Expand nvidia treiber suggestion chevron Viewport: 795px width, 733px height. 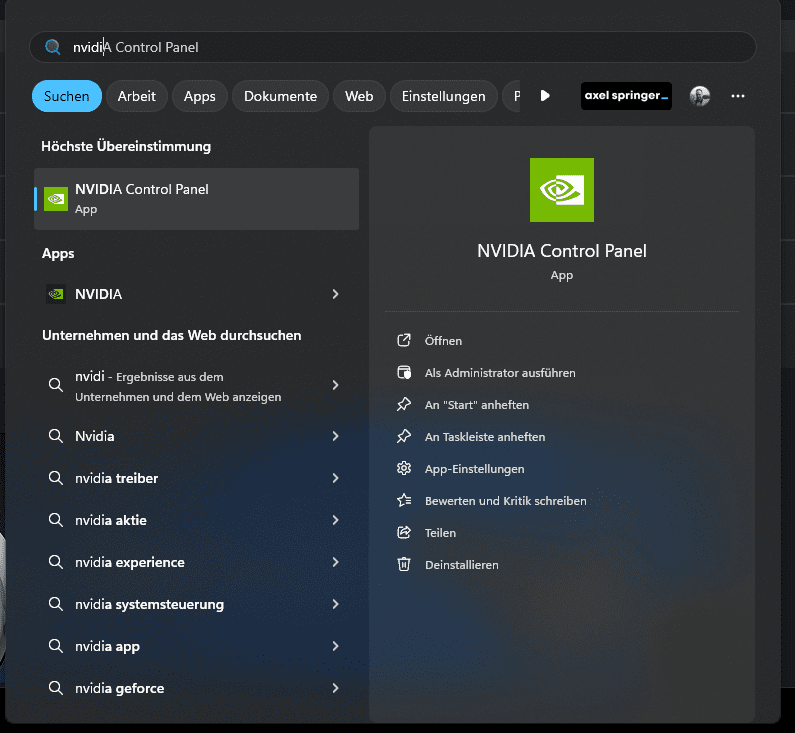pyautogui.click(x=335, y=478)
